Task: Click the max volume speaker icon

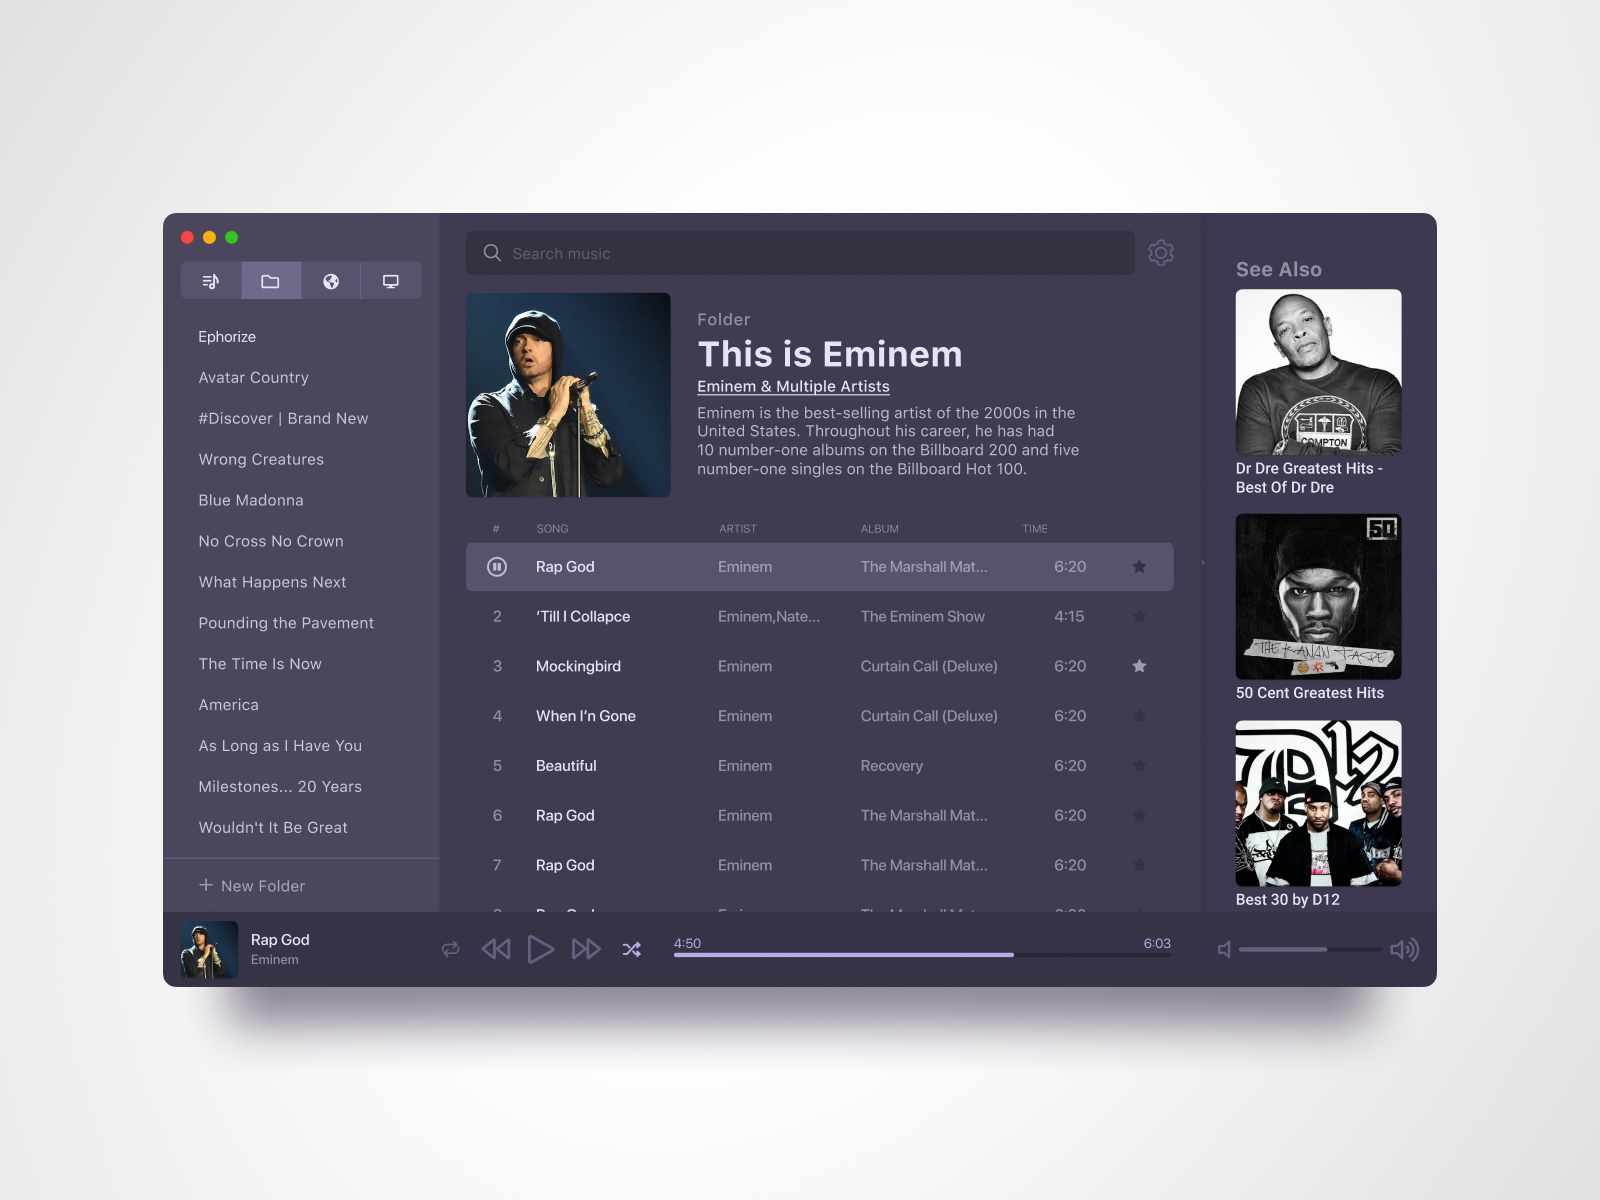Action: click(1405, 949)
